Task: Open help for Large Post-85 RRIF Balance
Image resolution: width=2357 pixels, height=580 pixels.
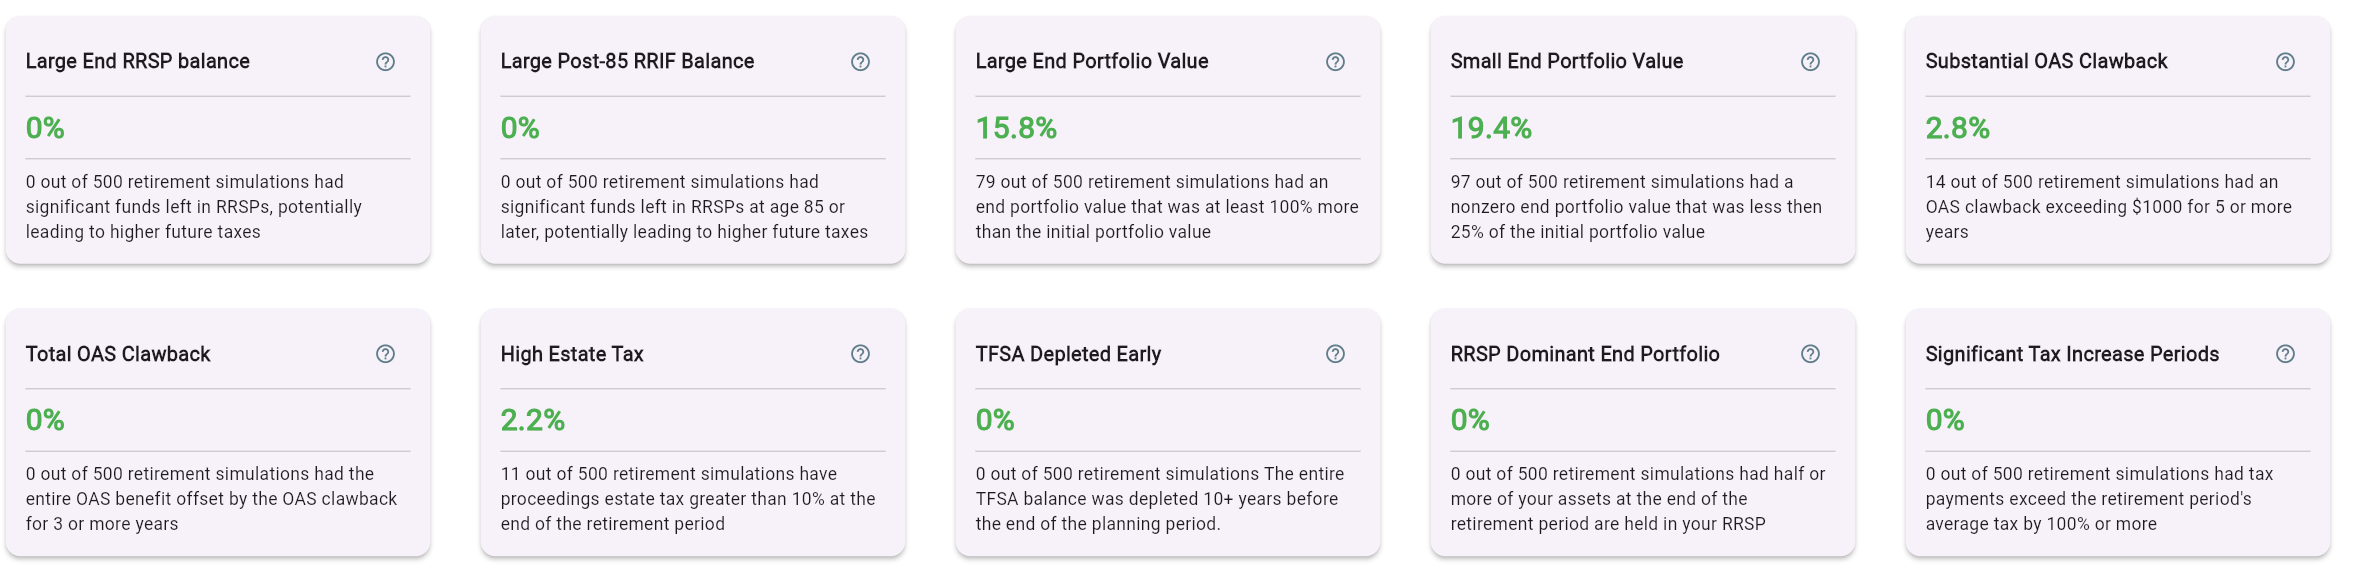Action: [860, 62]
